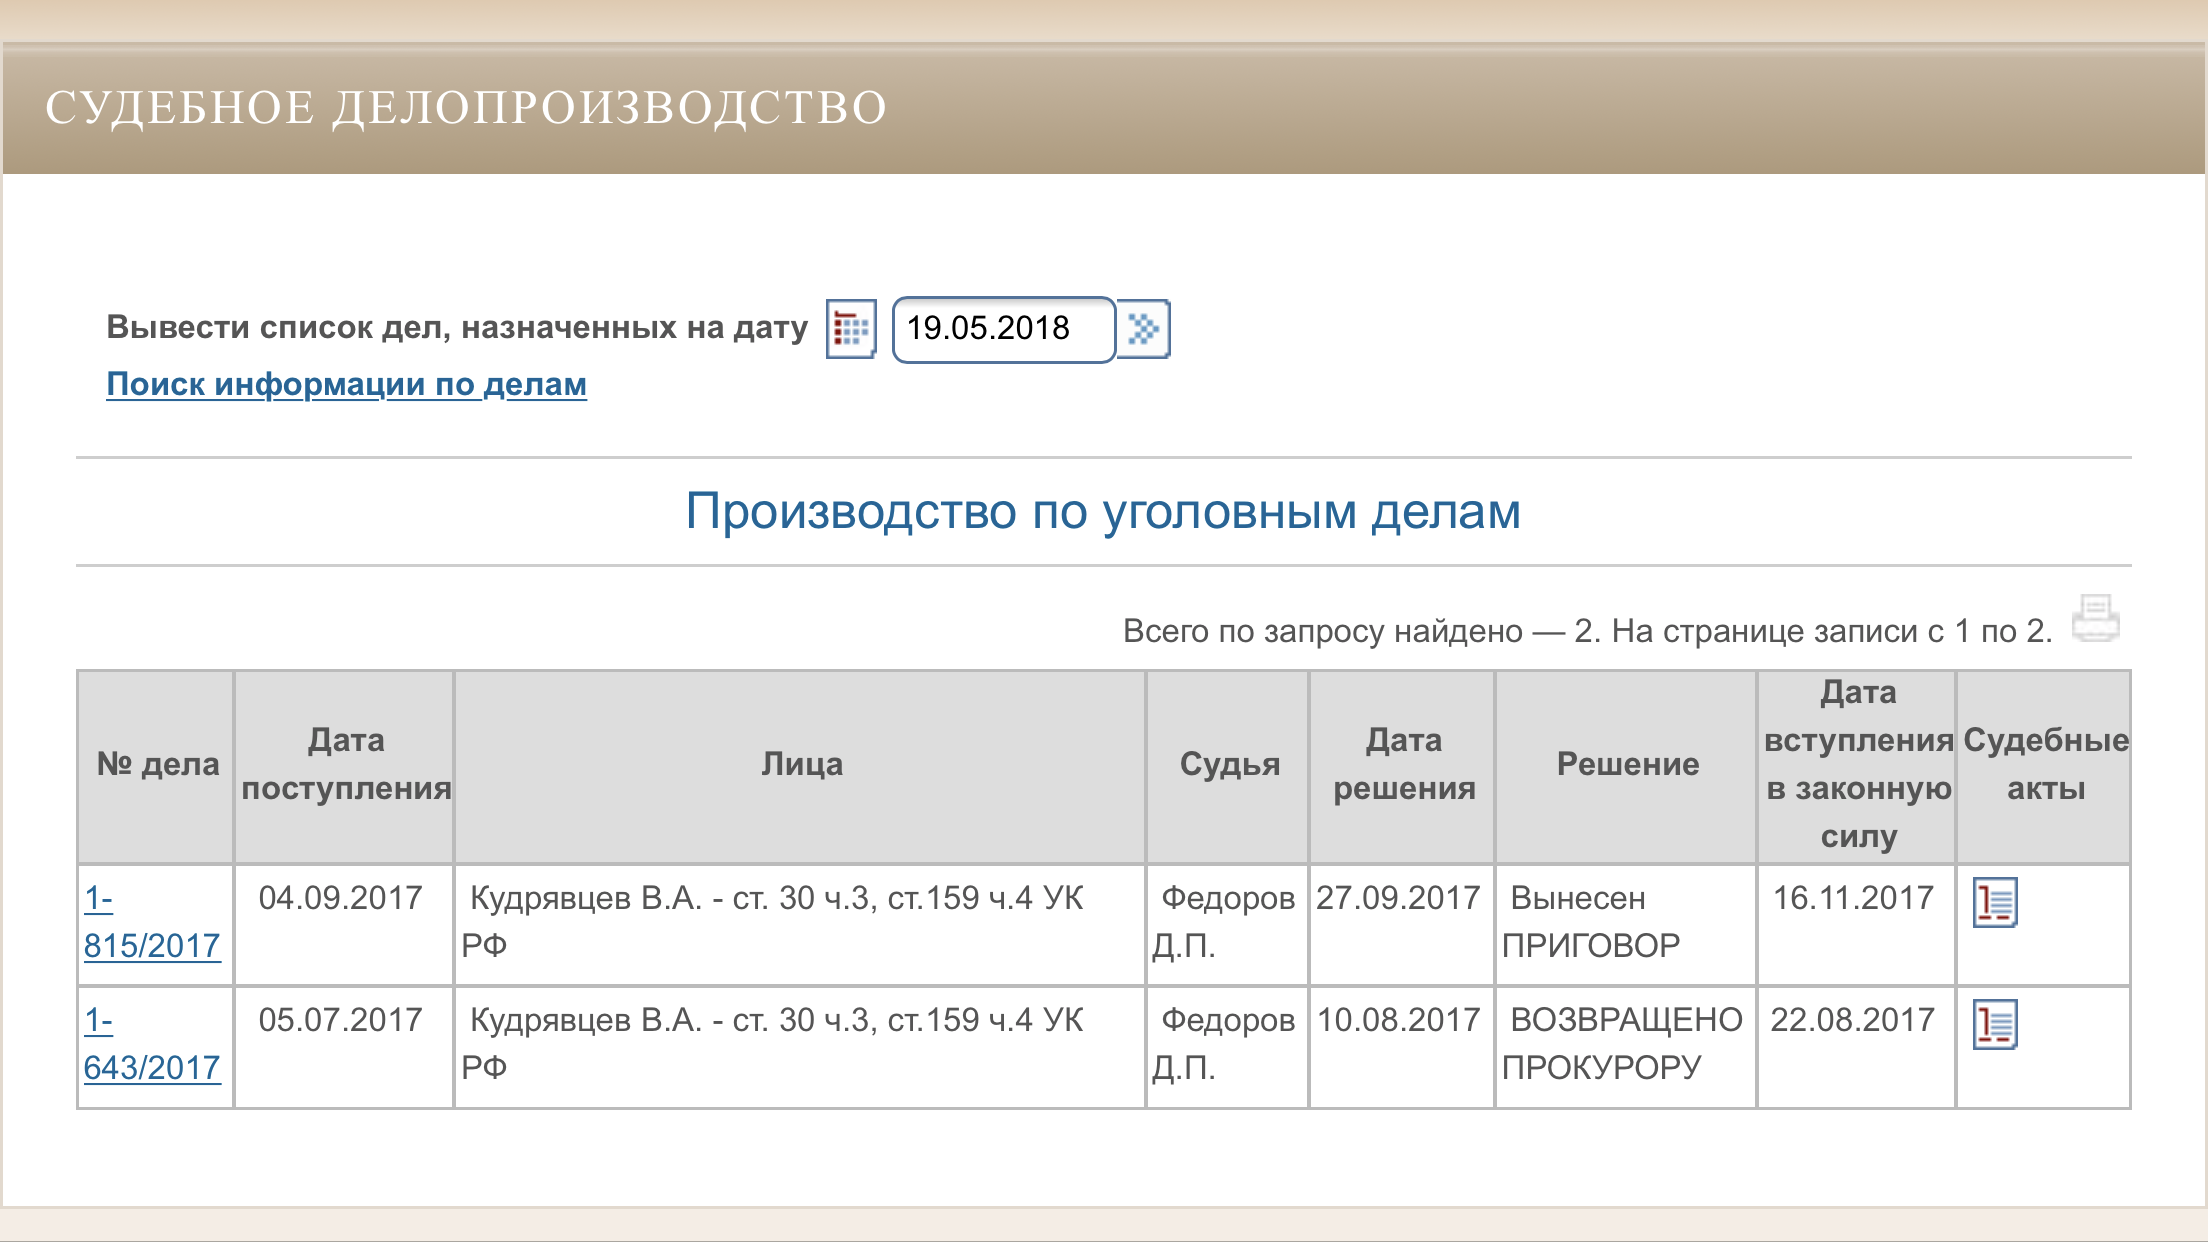Focus the date field containing 19.05.2018
Viewport: 2208px width, 1242px height.
pyautogui.click(x=1003, y=329)
